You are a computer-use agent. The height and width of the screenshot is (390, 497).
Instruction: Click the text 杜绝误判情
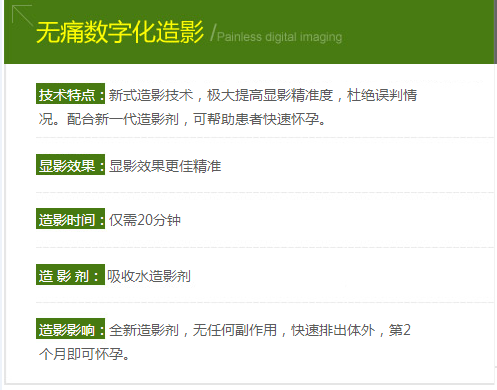click(x=382, y=95)
